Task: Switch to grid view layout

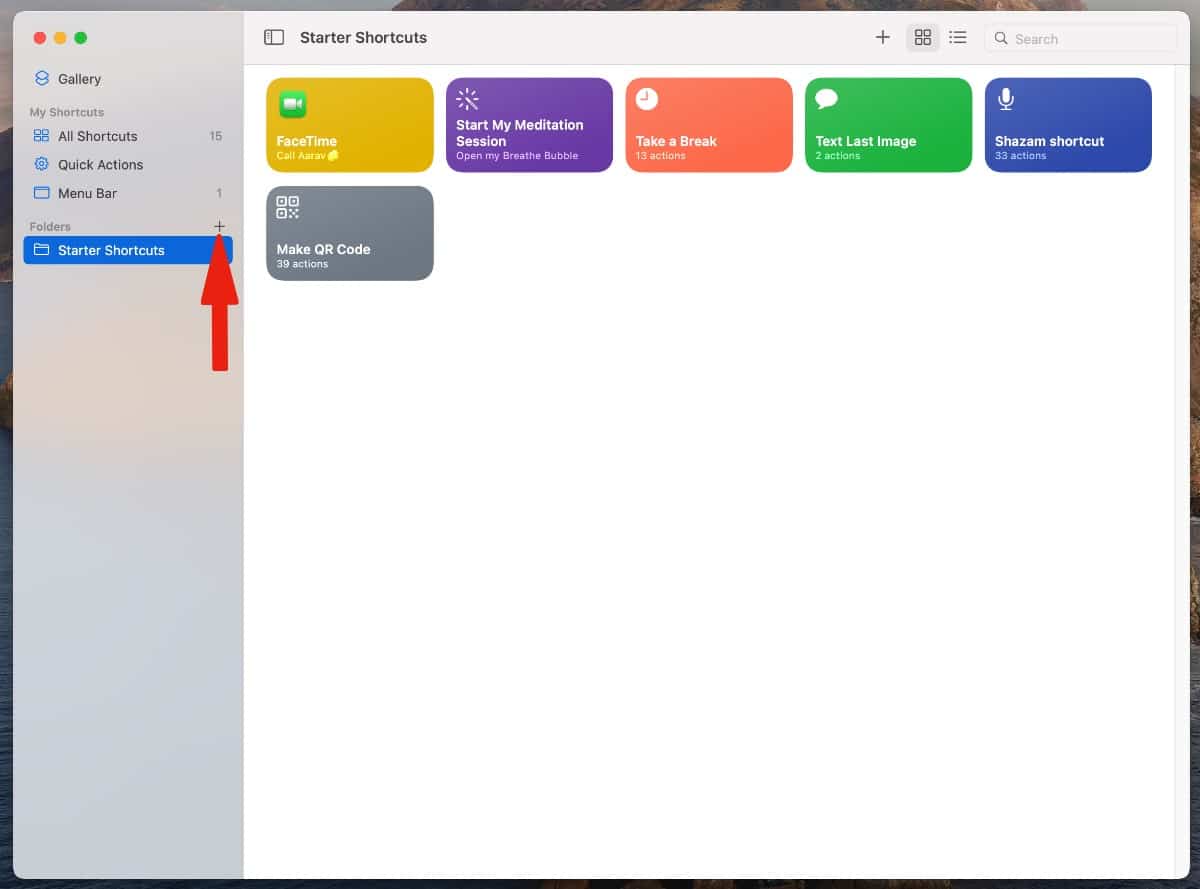Action: [x=923, y=38]
